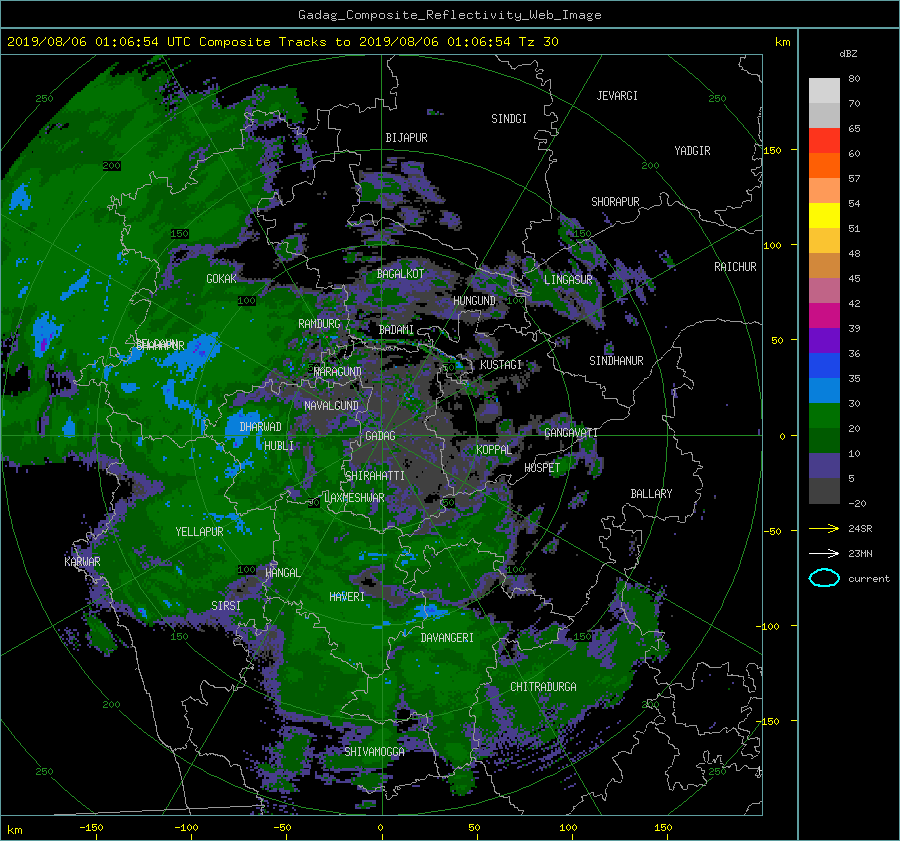The height and width of the screenshot is (841, 900).
Task: Click the CHITRADURGA city label
Action: coord(543,687)
